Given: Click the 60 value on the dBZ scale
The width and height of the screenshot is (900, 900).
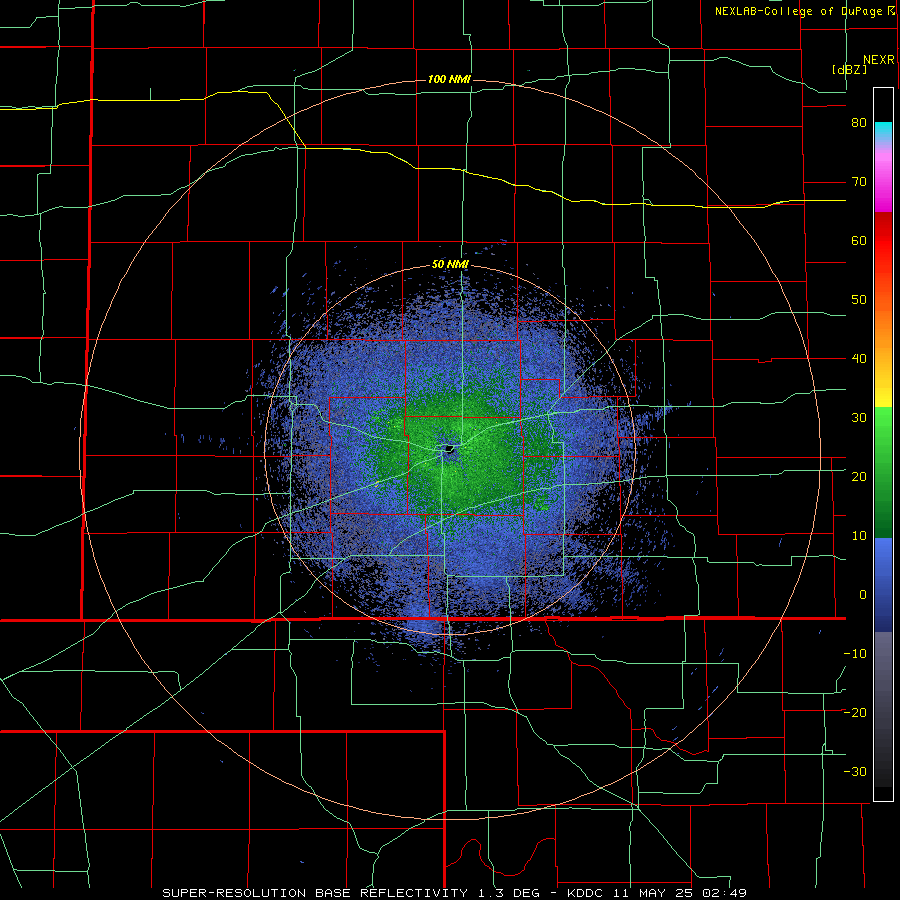Looking at the screenshot, I should tap(859, 240).
